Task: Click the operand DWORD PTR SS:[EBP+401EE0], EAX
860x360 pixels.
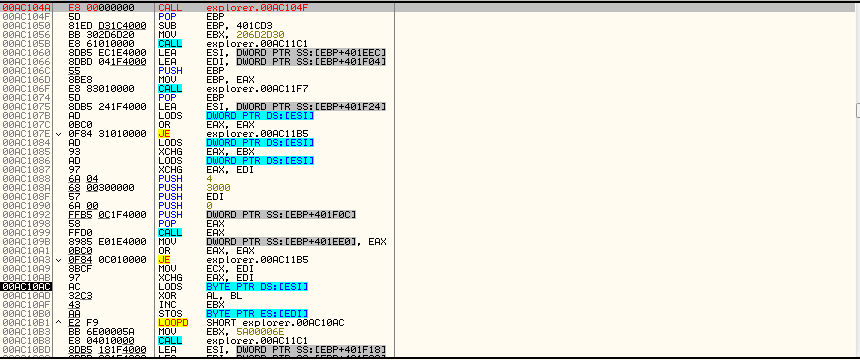Action: [x=296, y=241]
